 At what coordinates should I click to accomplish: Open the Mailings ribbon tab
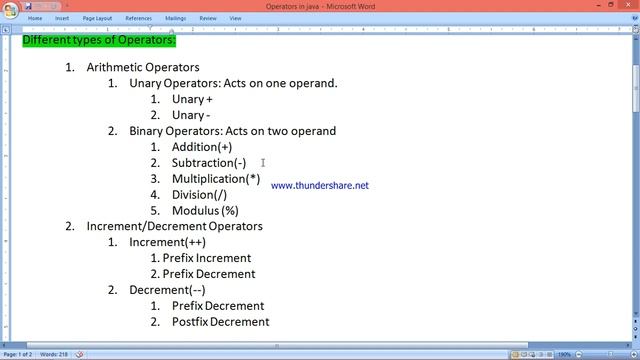[x=176, y=18]
